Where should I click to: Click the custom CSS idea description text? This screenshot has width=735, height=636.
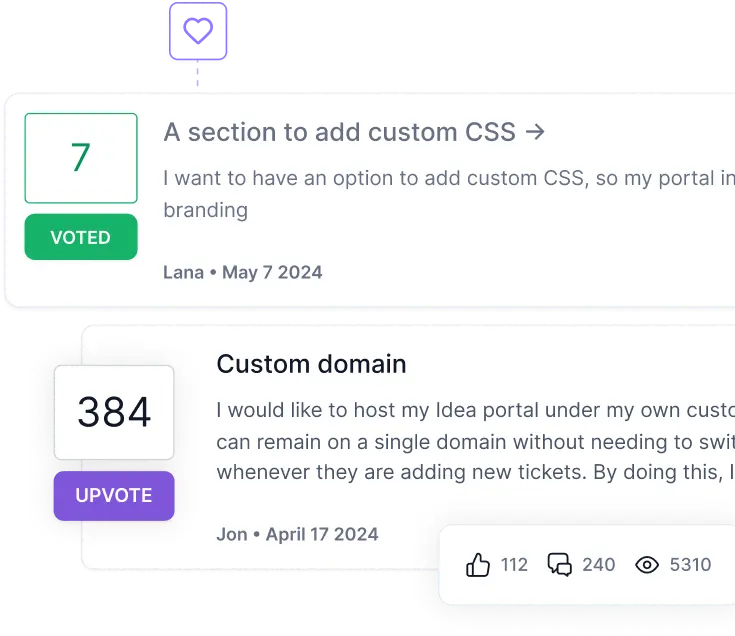440,180
